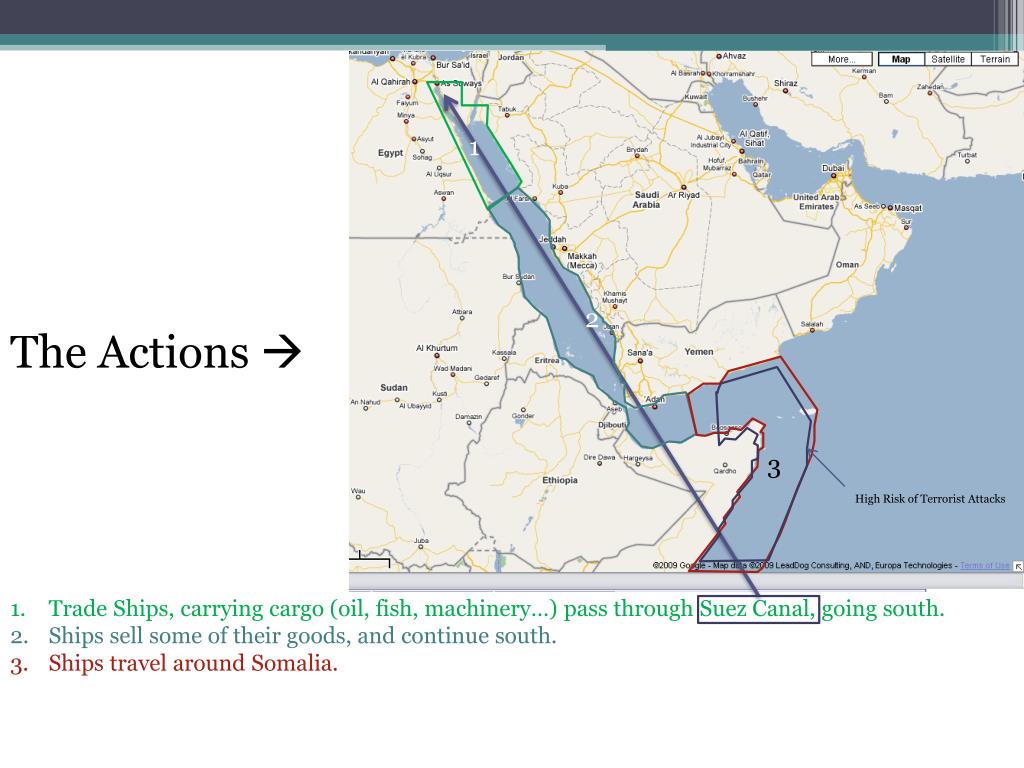Click the "Suez Canal," words in step one

pos(758,609)
